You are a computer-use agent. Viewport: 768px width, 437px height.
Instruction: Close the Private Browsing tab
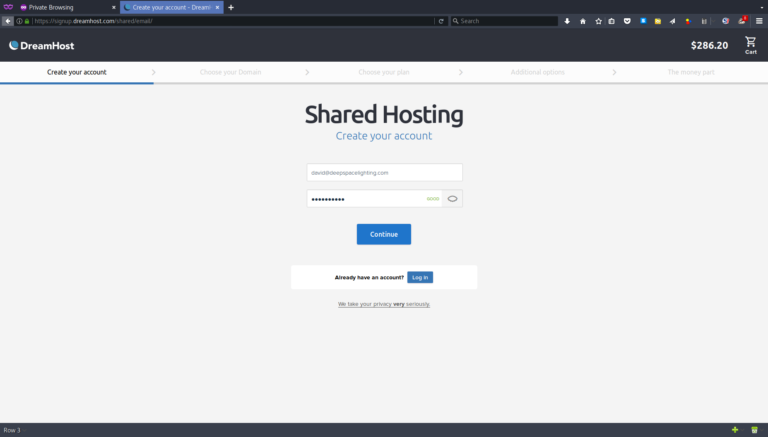point(114,7)
